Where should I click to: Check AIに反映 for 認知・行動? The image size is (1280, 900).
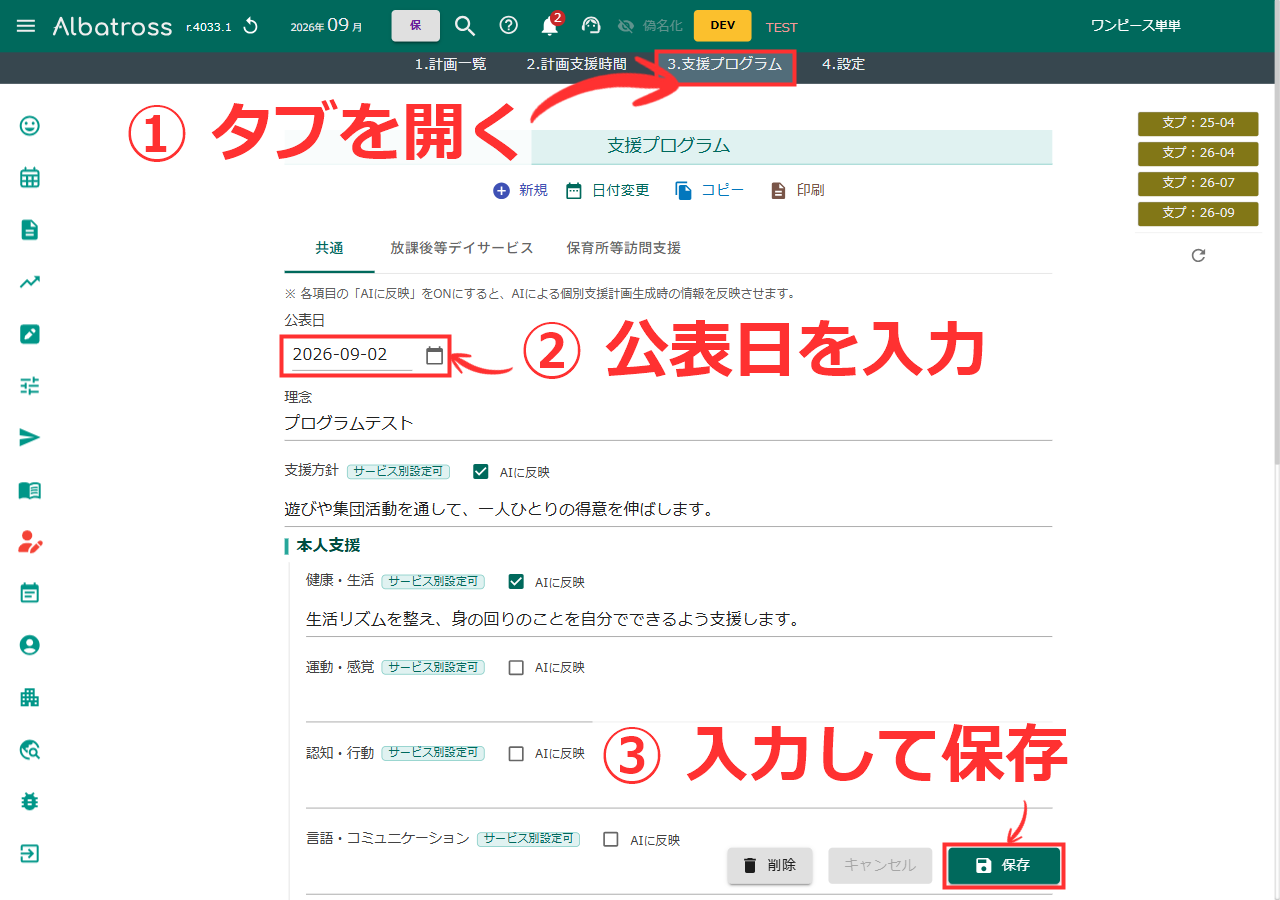point(516,753)
